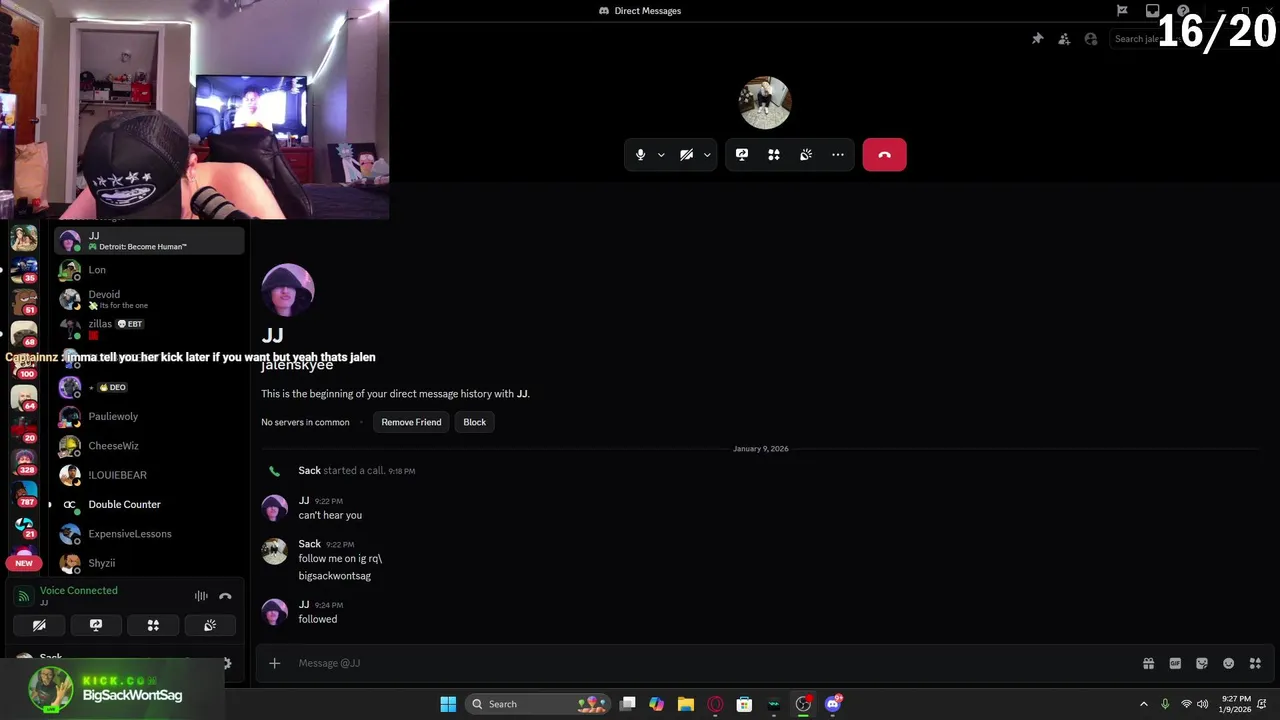Open Discord inbox icon
1280x720 pixels.
click(x=1152, y=11)
